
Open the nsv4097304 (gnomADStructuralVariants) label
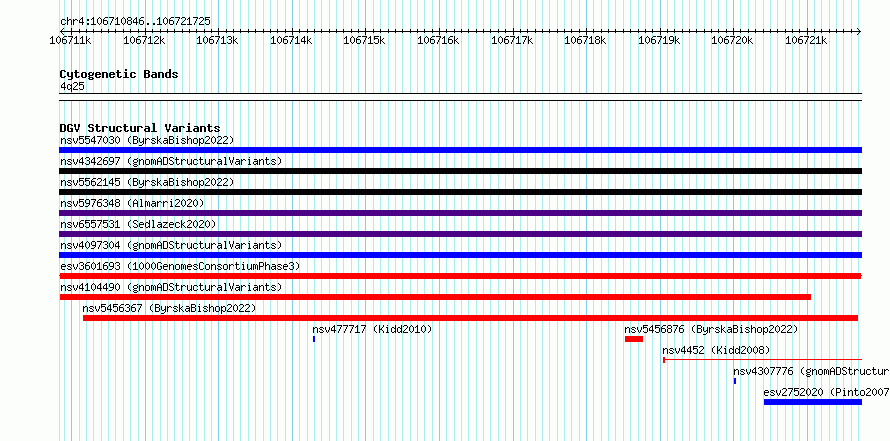[x=171, y=245]
